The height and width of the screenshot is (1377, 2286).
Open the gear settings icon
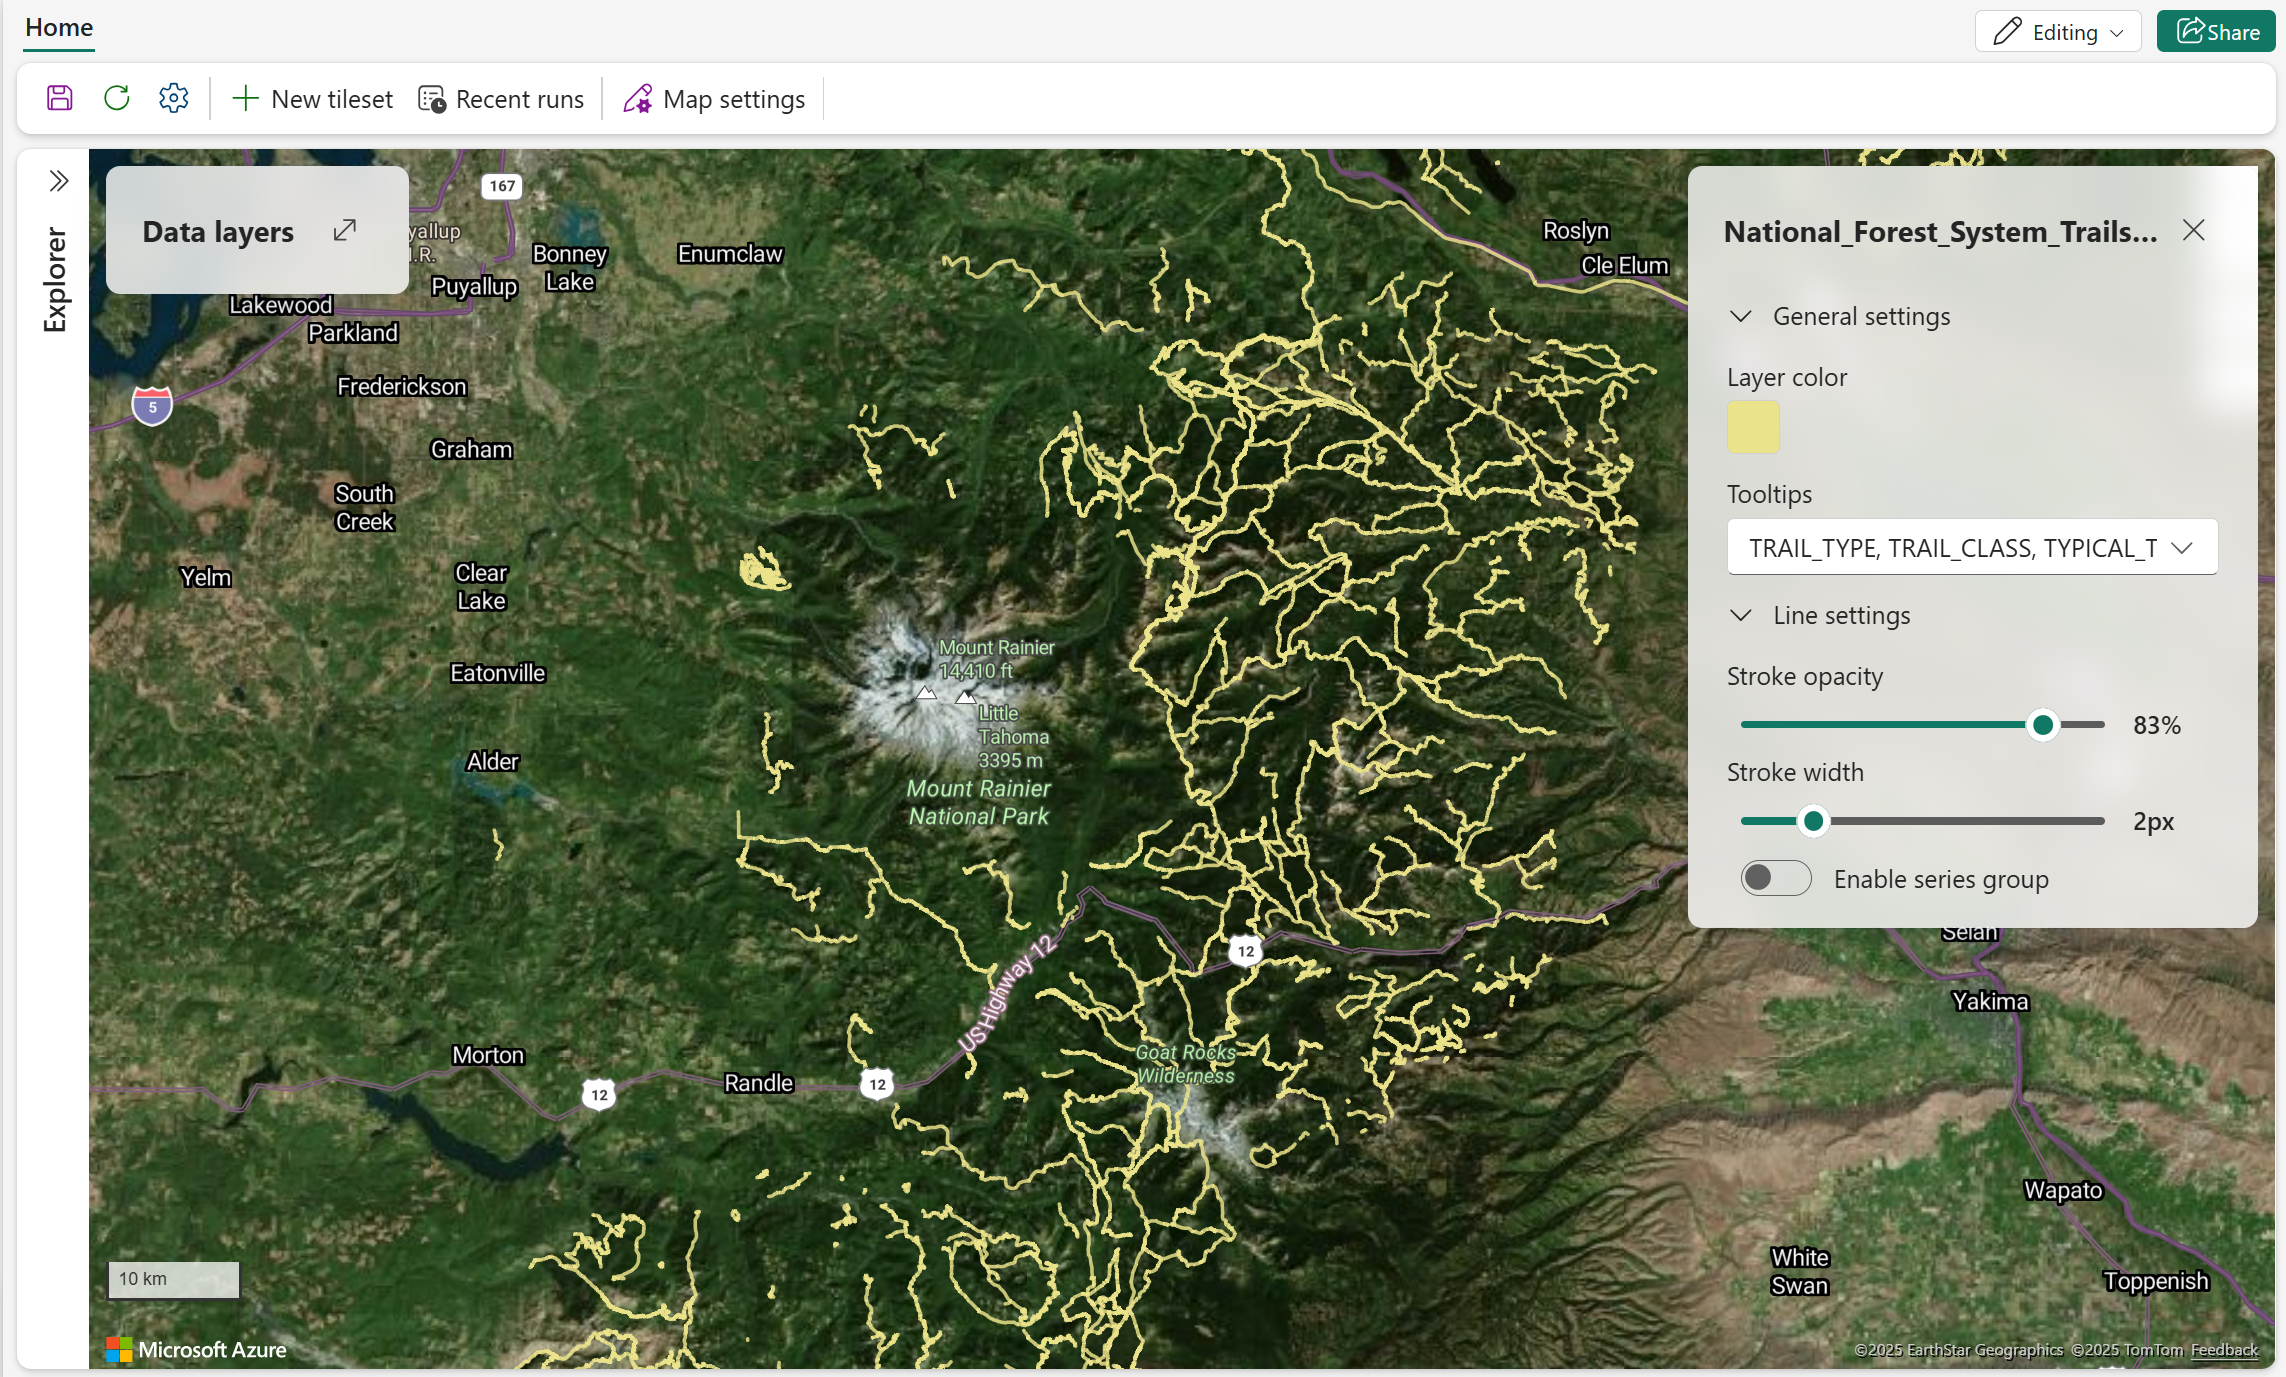174,98
